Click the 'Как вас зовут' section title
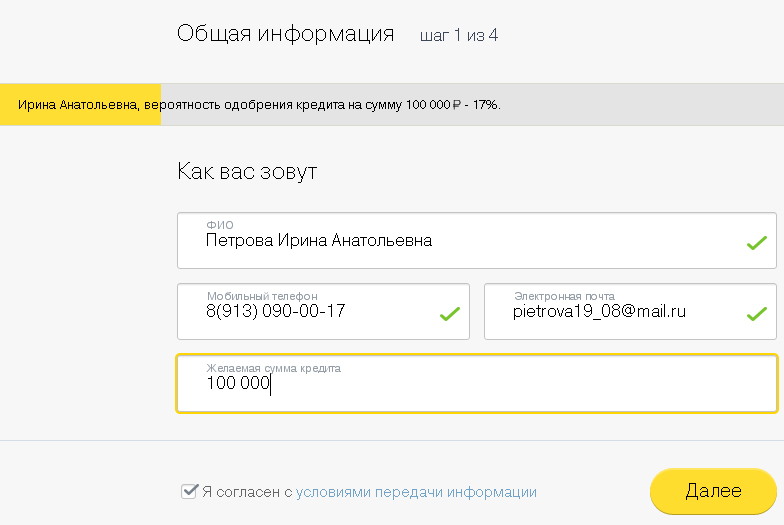 click(x=247, y=171)
